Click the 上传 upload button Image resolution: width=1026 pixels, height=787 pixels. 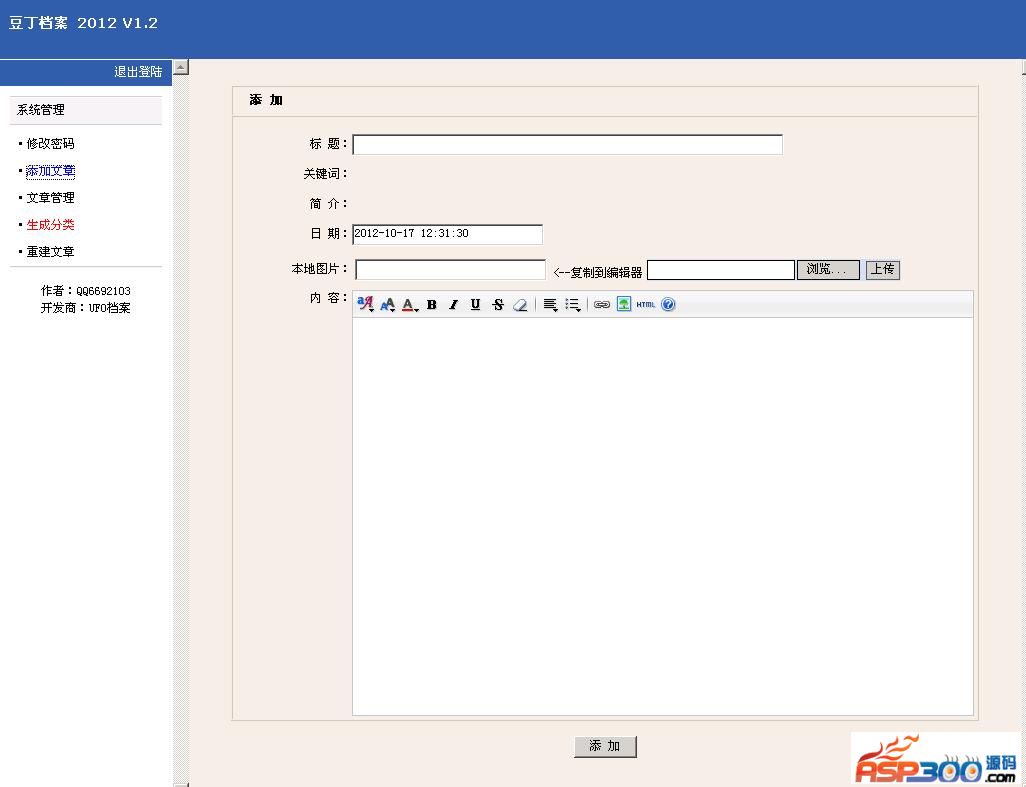pos(883,270)
